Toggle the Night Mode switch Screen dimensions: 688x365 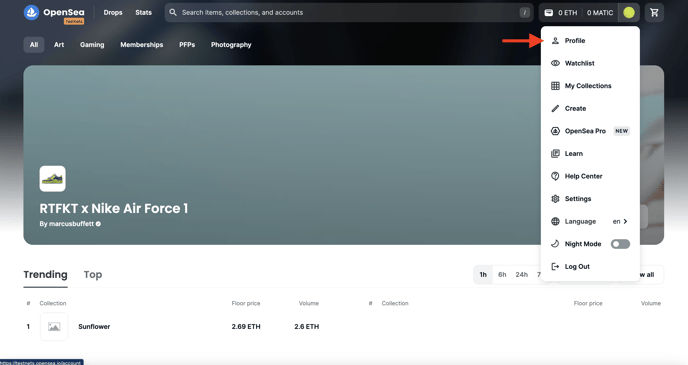coord(620,244)
